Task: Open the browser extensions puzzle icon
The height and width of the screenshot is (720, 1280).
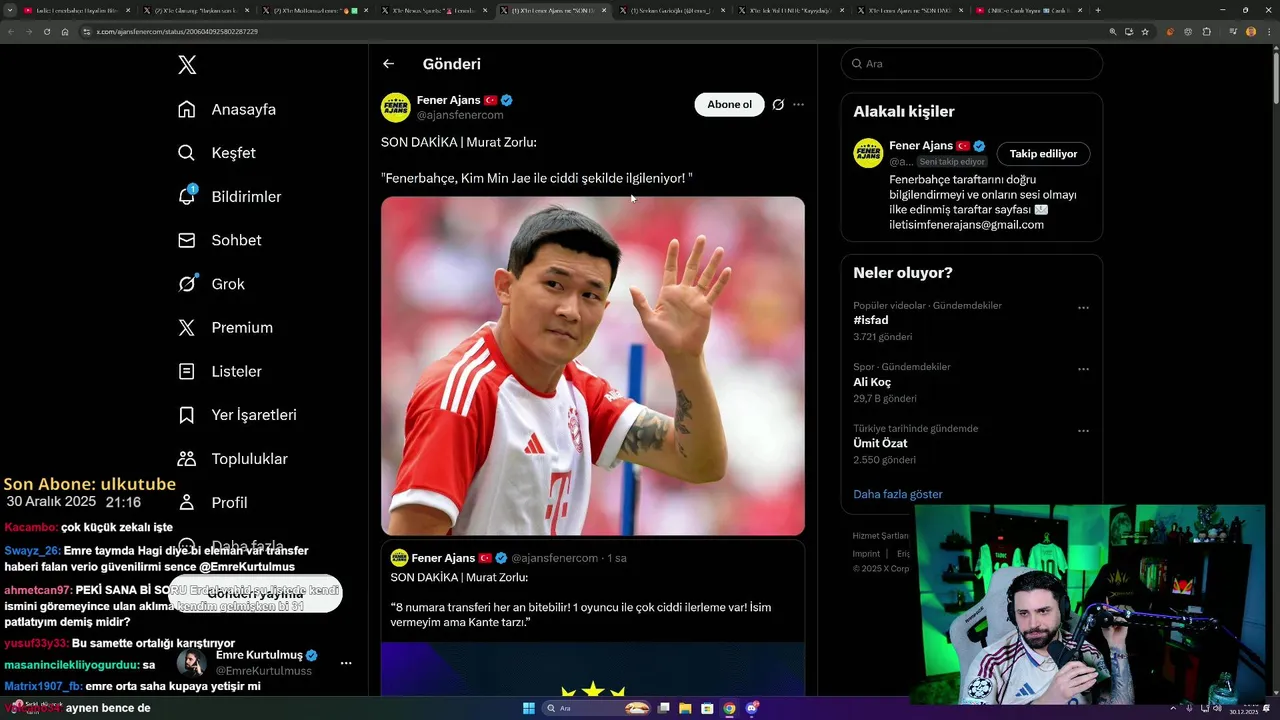Action: (x=1206, y=32)
